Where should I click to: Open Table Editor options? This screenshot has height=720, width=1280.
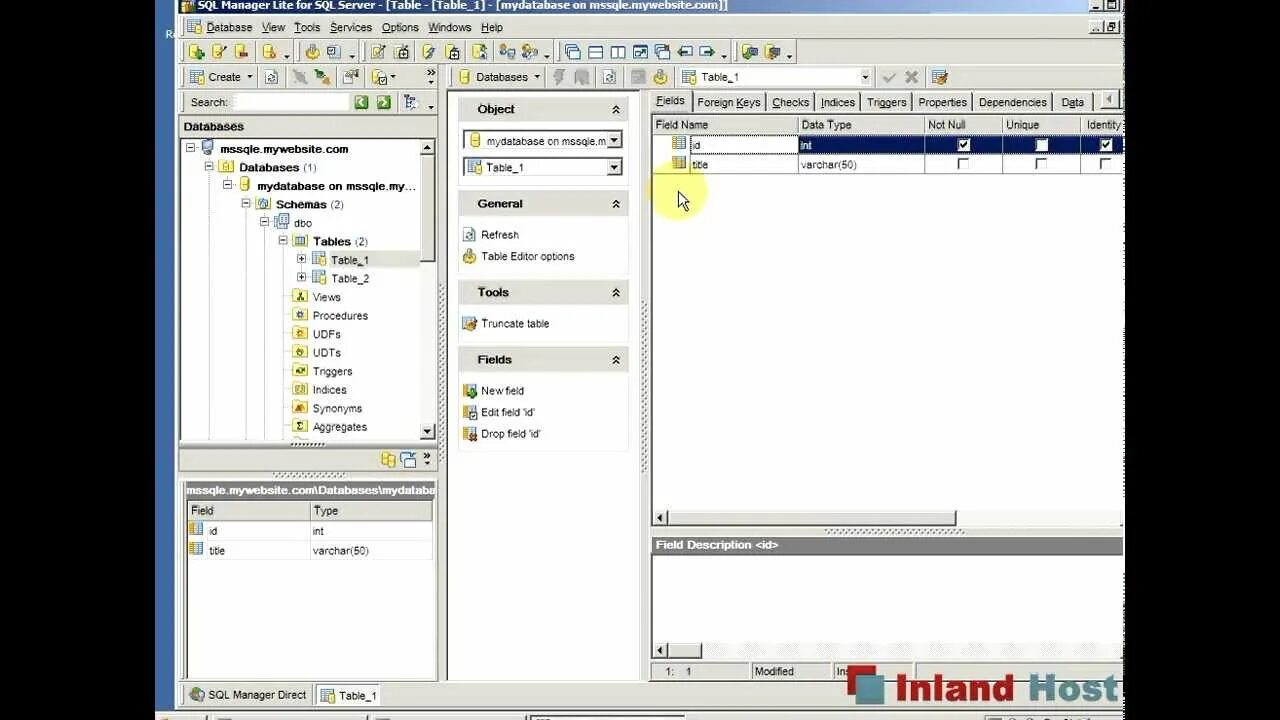coord(528,257)
